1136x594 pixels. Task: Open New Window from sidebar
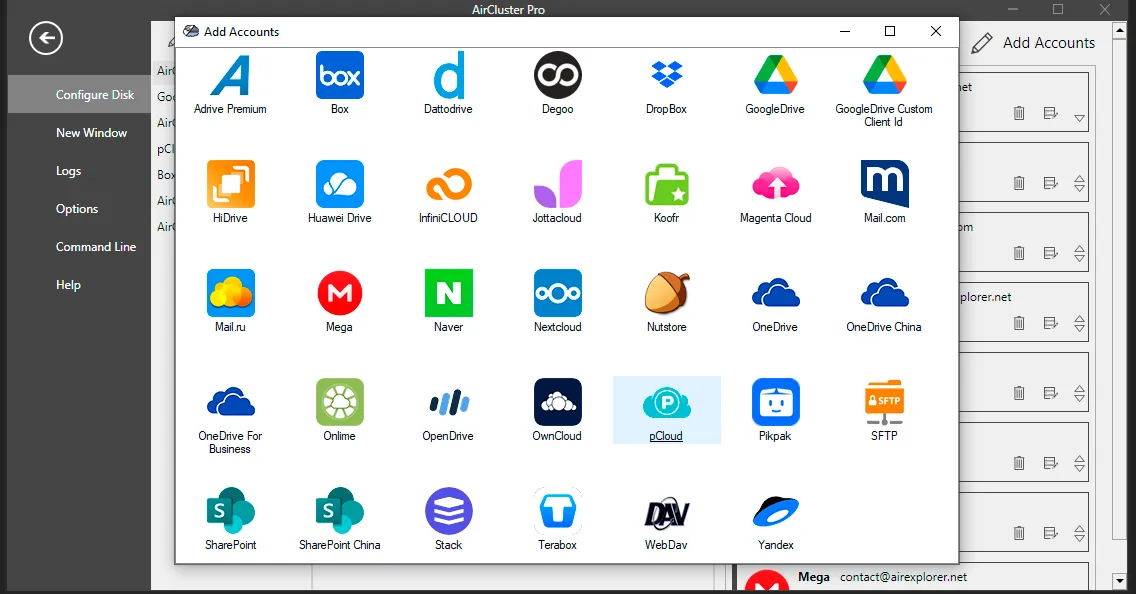pos(91,133)
